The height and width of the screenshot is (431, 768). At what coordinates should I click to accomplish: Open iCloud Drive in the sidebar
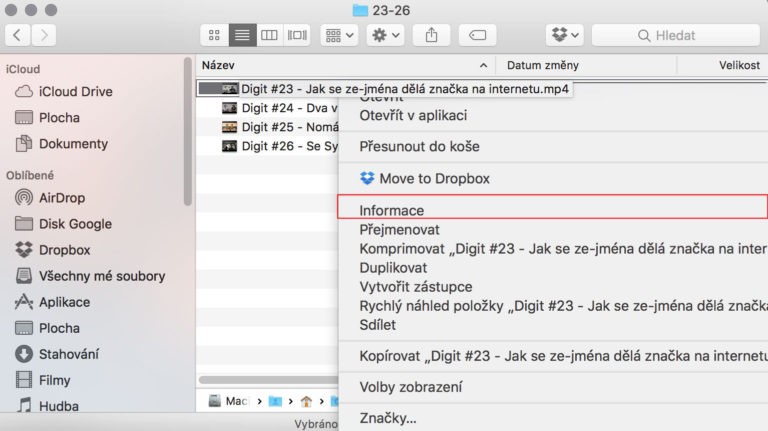point(75,92)
